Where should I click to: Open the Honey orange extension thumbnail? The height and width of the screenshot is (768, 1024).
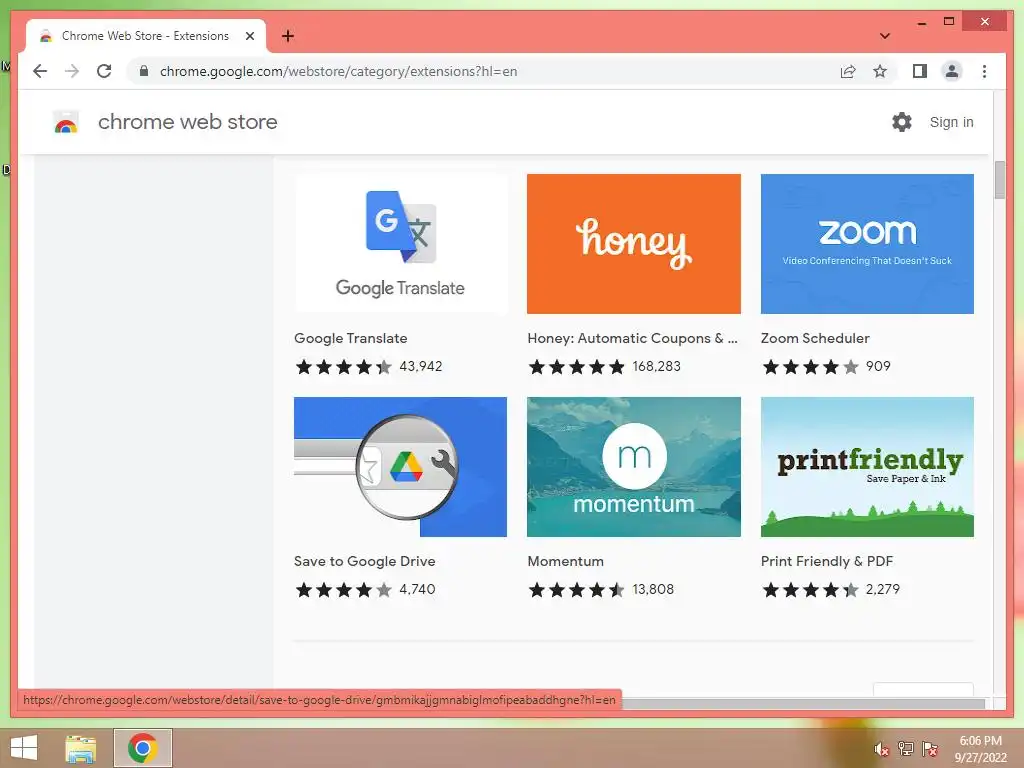pyautogui.click(x=633, y=244)
